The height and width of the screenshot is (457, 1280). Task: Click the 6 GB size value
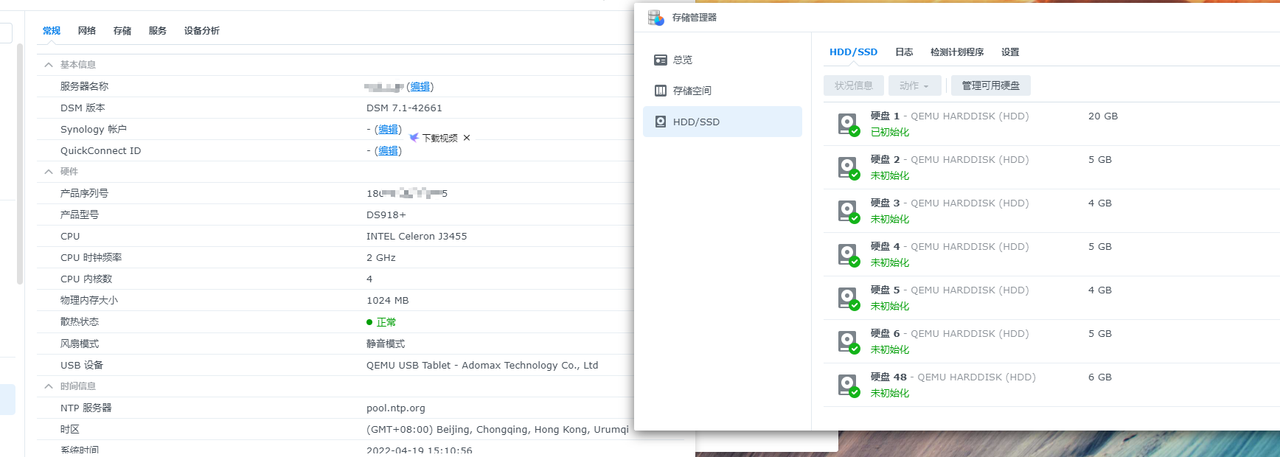pyautogui.click(x=1100, y=377)
